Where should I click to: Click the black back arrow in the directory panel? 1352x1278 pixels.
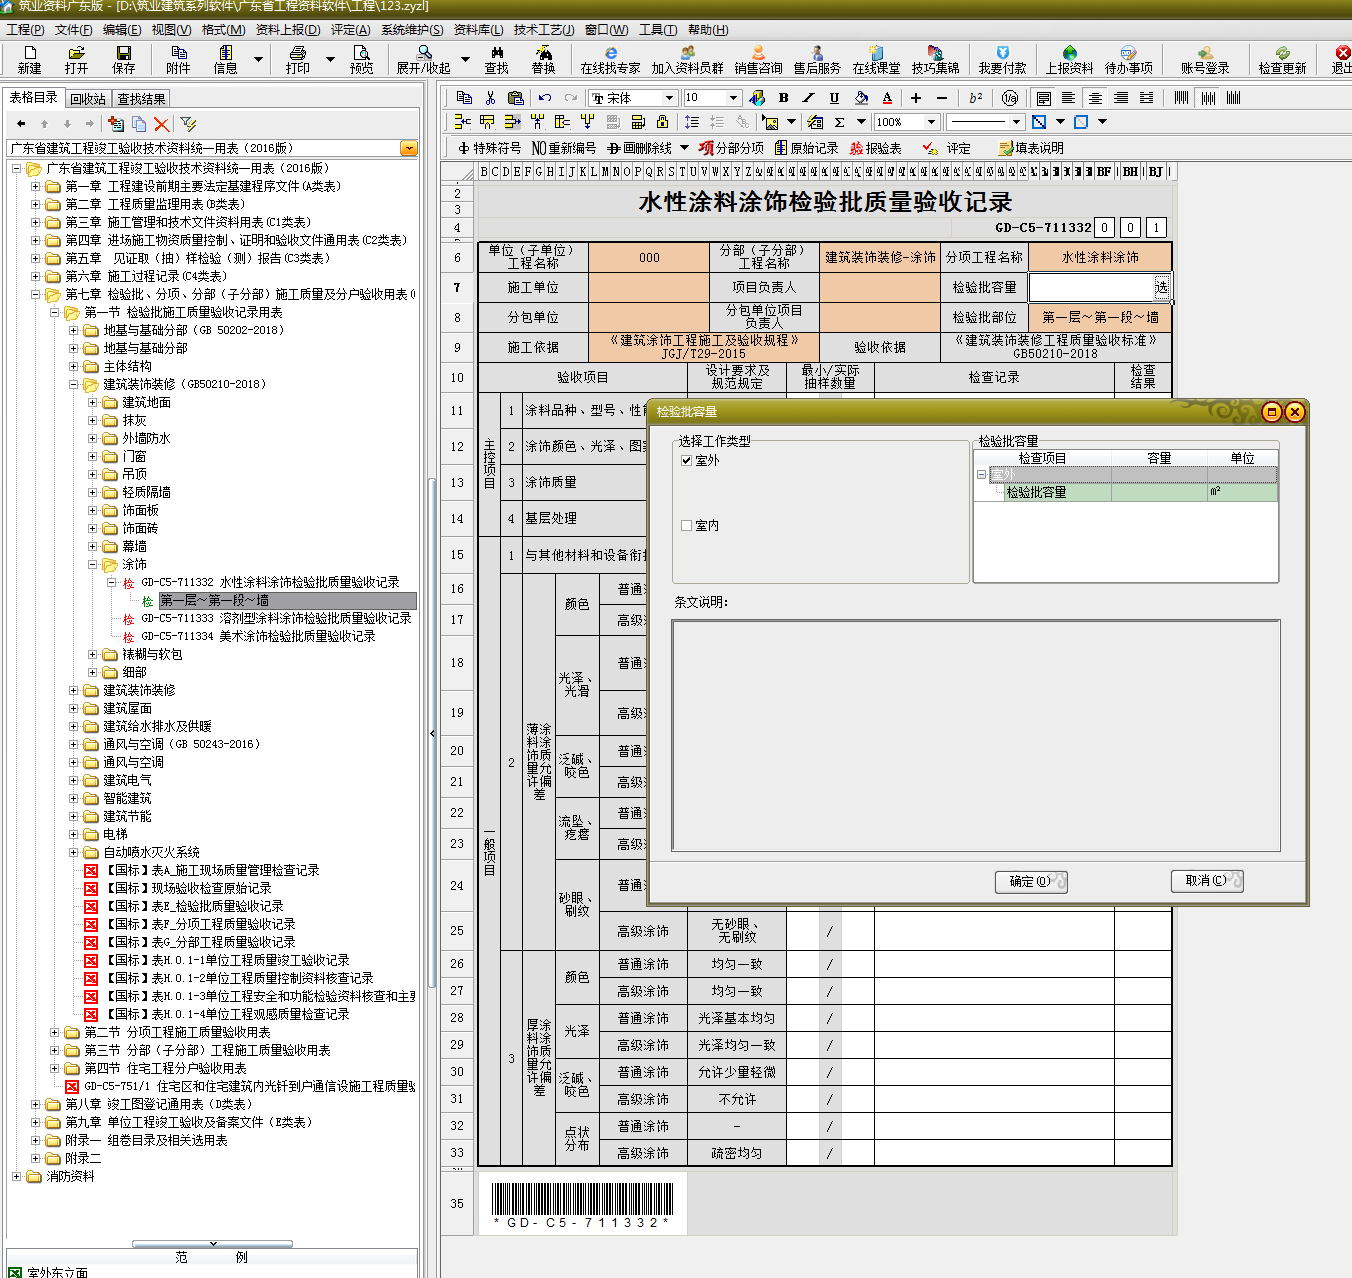pyautogui.click(x=21, y=124)
